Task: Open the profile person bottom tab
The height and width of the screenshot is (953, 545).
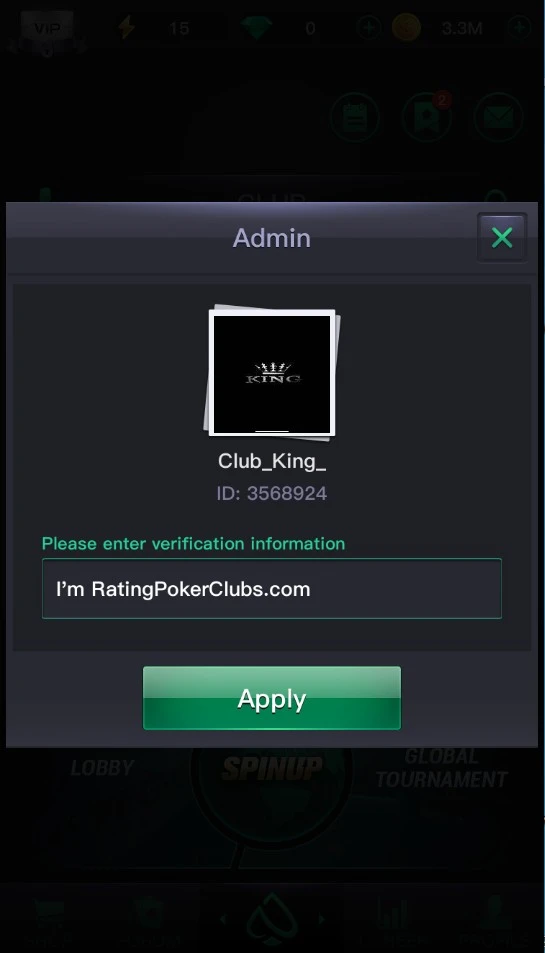Action: [x=493, y=921]
